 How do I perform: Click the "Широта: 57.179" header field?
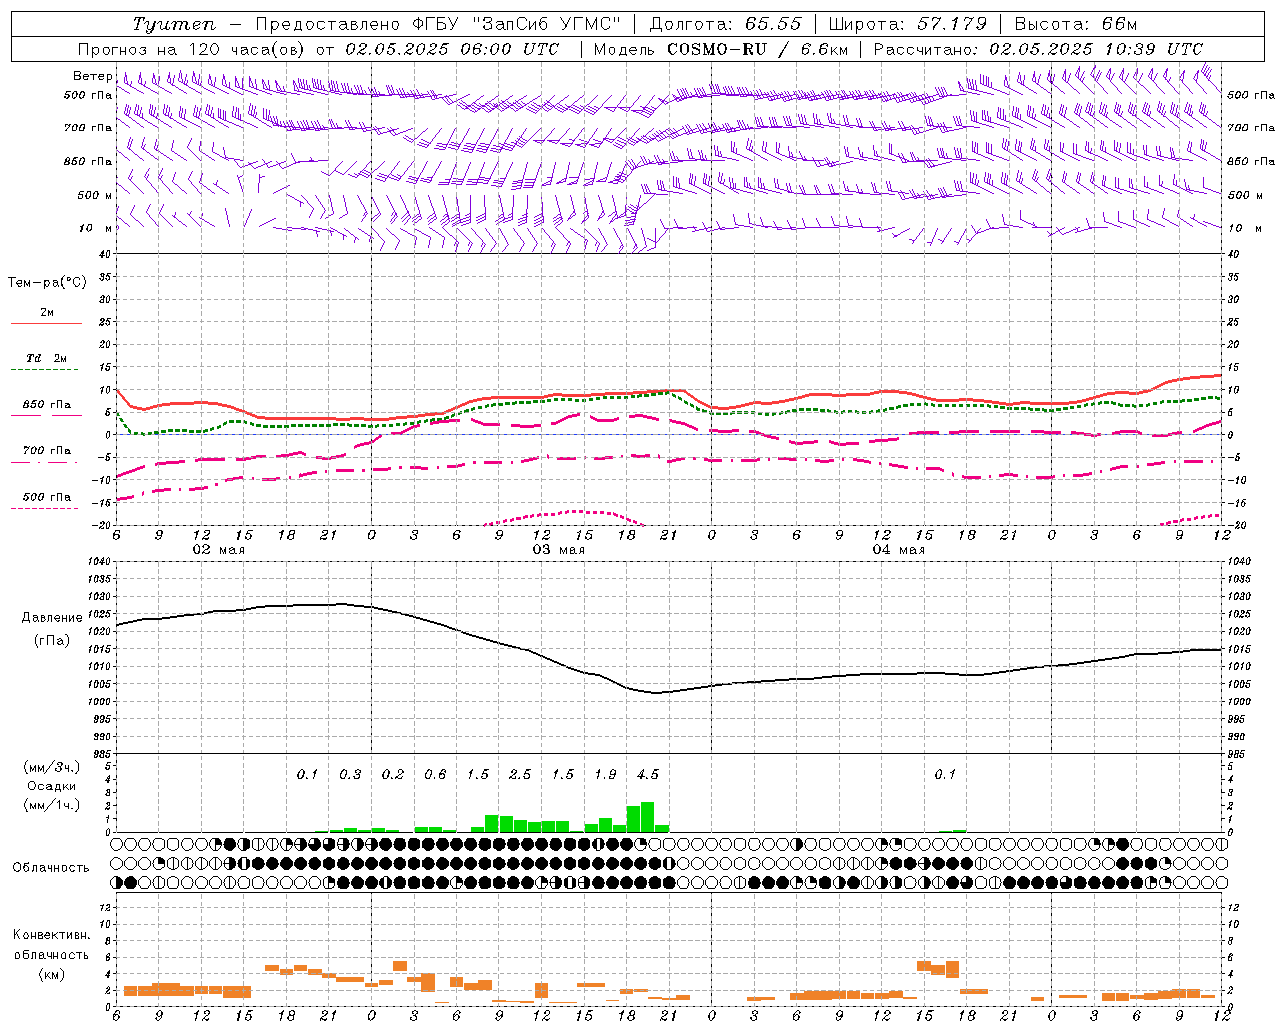point(908,24)
